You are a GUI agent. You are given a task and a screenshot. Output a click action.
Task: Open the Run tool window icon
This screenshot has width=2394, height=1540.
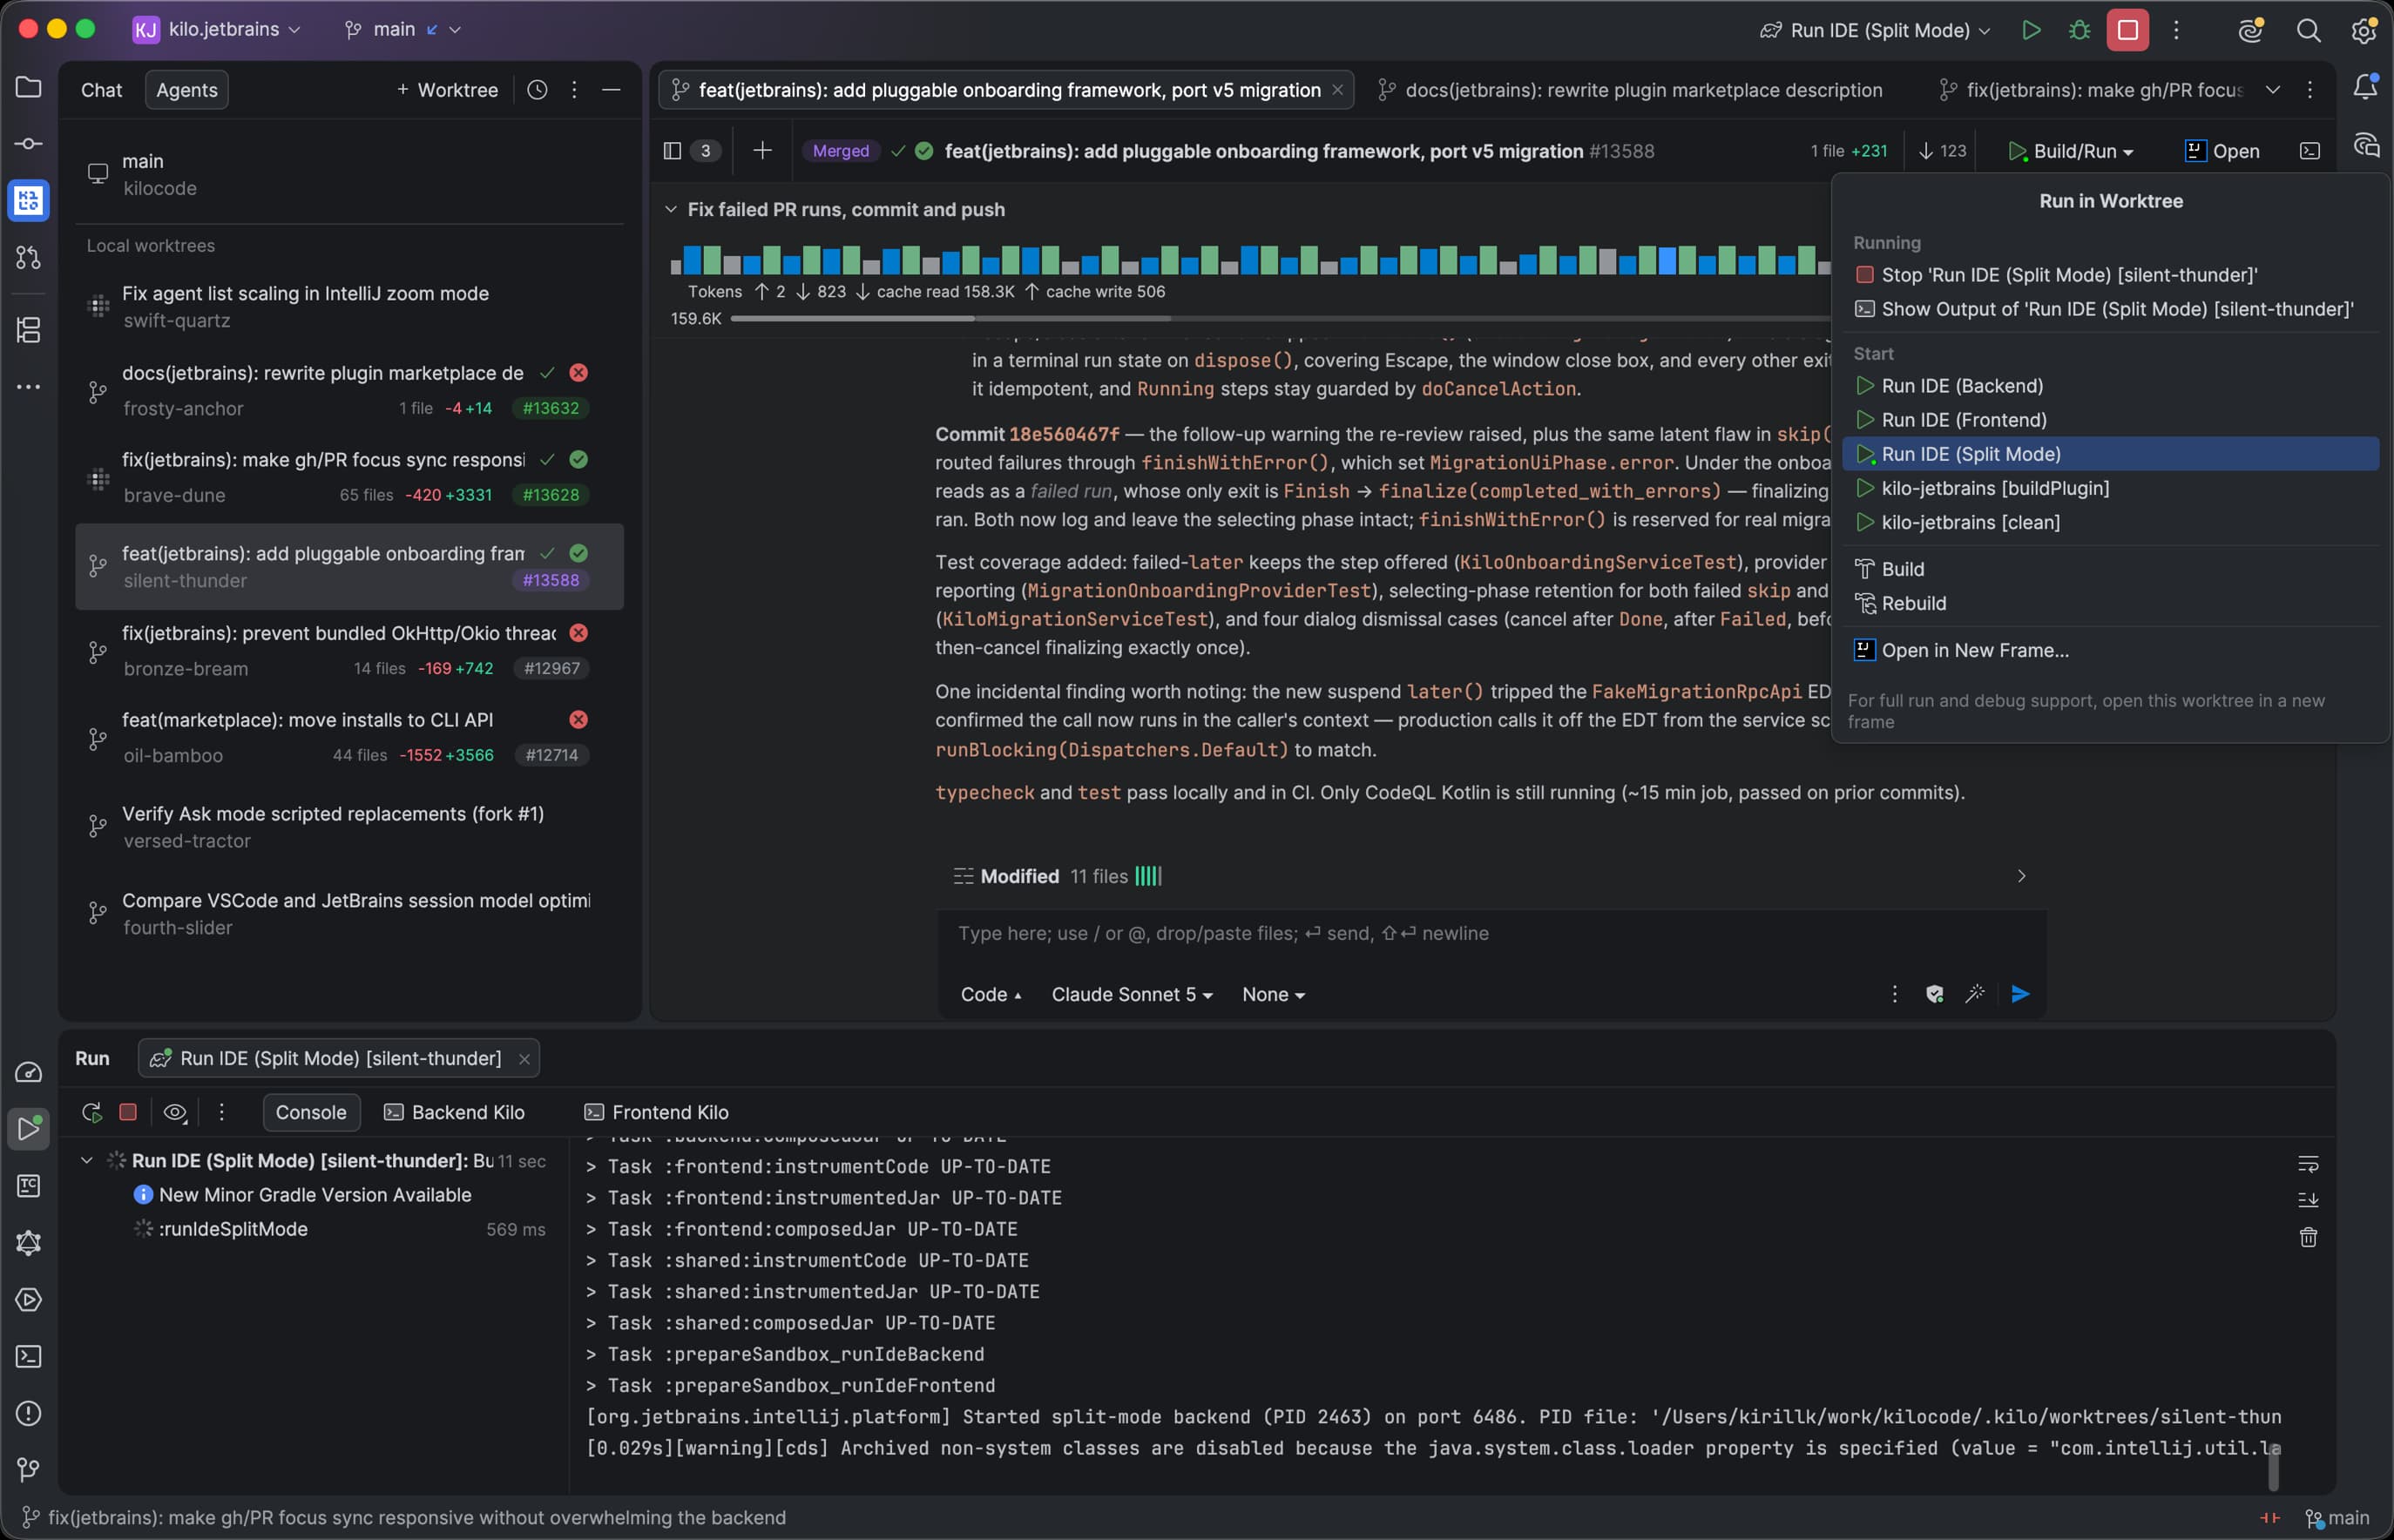click(28, 1129)
